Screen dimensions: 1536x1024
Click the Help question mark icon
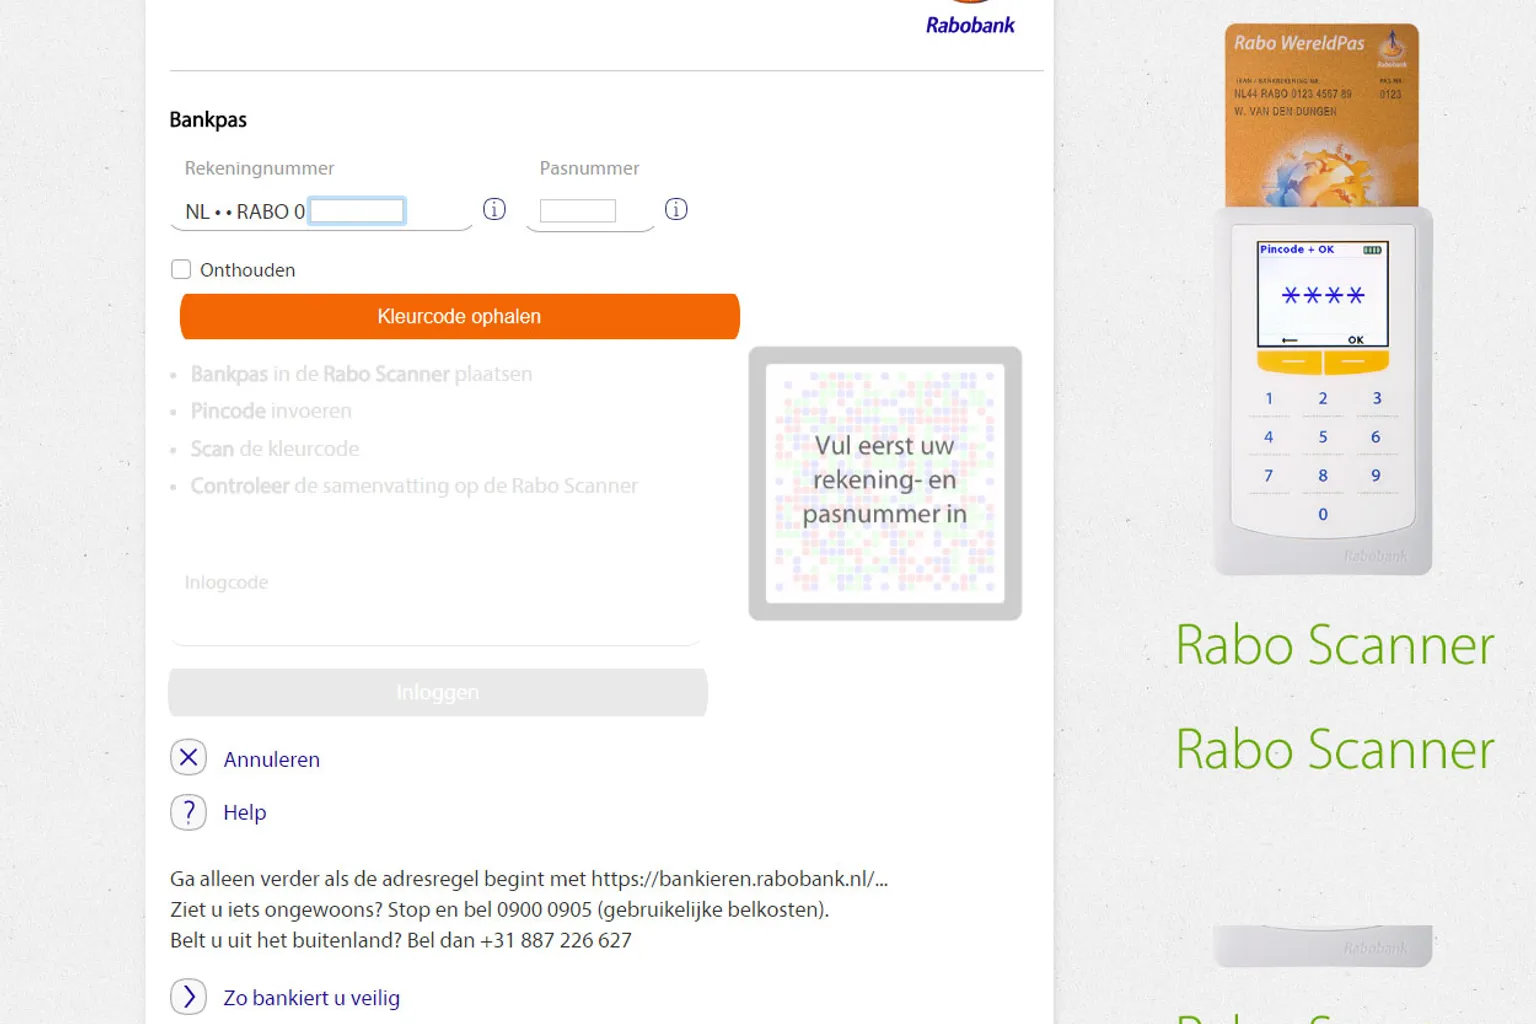click(x=188, y=812)
